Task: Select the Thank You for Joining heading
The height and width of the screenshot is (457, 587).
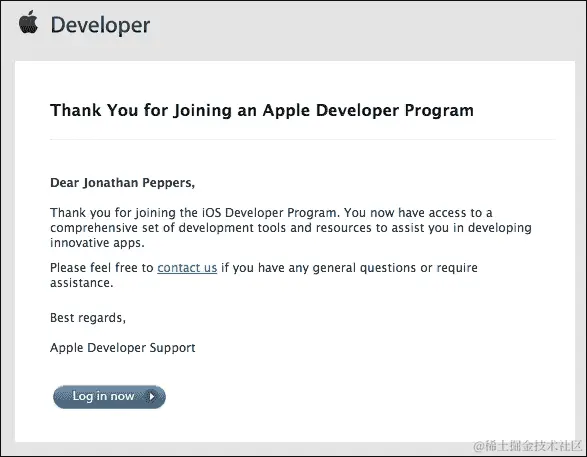Action: coord(262,110)
